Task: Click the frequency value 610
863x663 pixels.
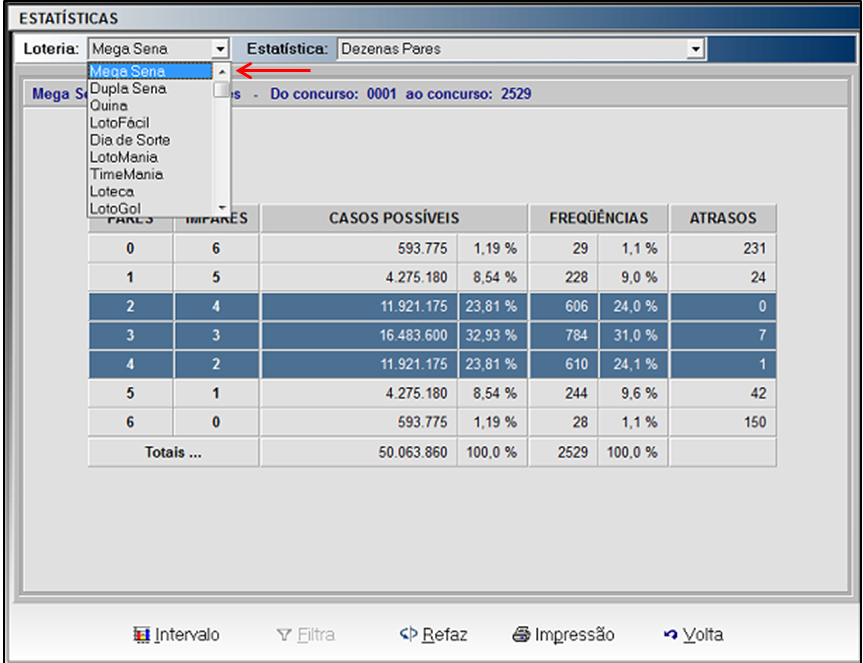Action: 564,364
